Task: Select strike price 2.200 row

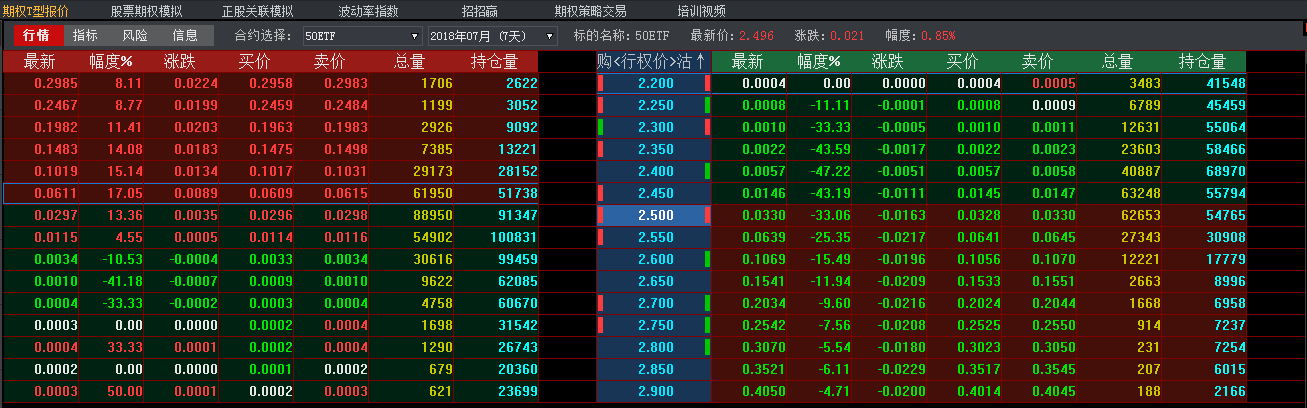Action: (654, 83)
